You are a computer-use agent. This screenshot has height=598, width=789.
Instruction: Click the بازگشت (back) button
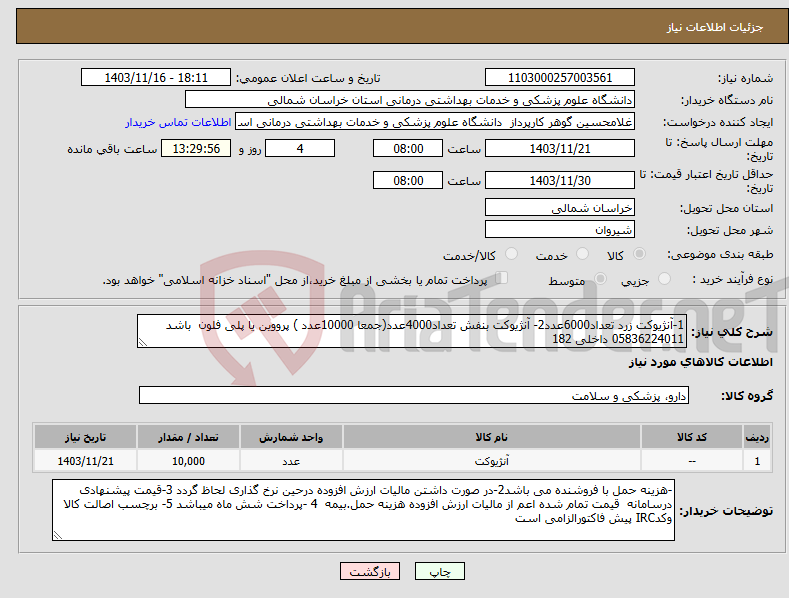coord(370,571)
